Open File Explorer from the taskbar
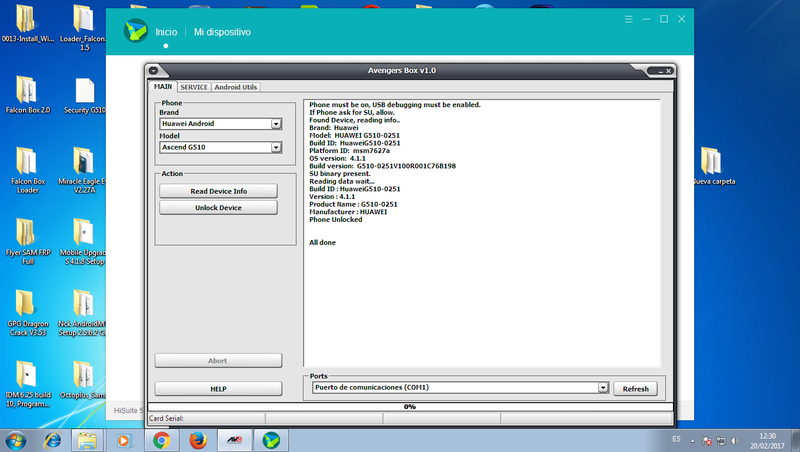Image resolution: width=800 pixels, height=452 pixels. [x=87, y=440]
